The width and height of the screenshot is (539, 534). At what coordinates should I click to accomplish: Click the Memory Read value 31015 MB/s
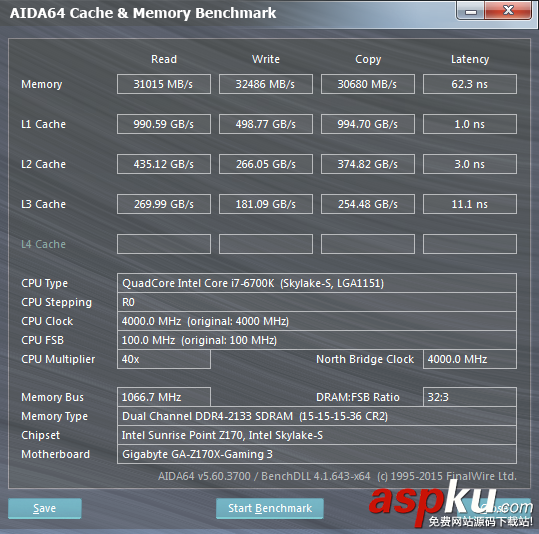coord(164,84)
